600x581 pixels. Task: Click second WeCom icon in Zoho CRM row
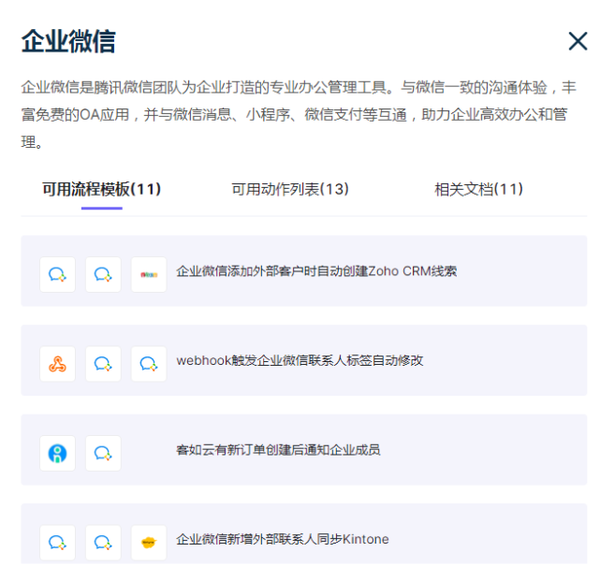pyautogui.click(x=103, y=274)
